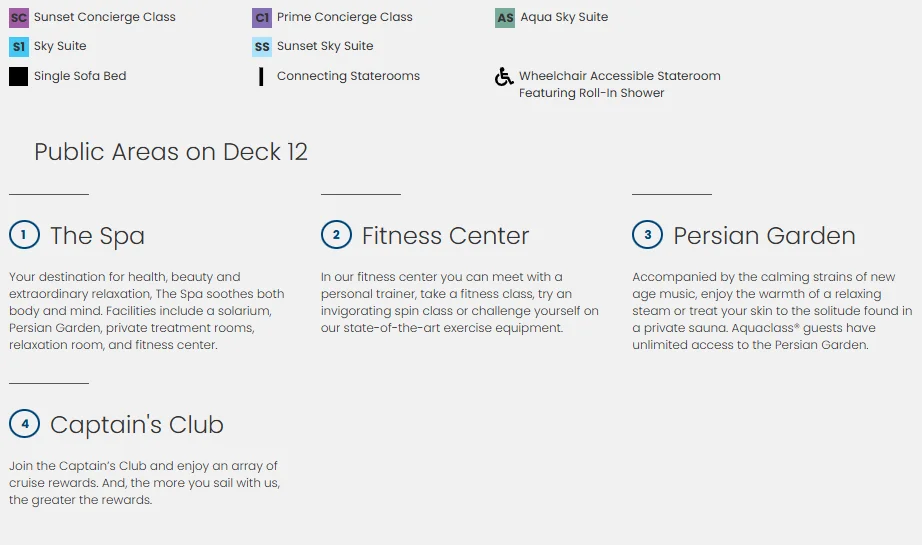The width and height of the screenshot is (922, 545).
Task: Click the number 2 circle beside Fitness Center
Action: coord(336,235)
